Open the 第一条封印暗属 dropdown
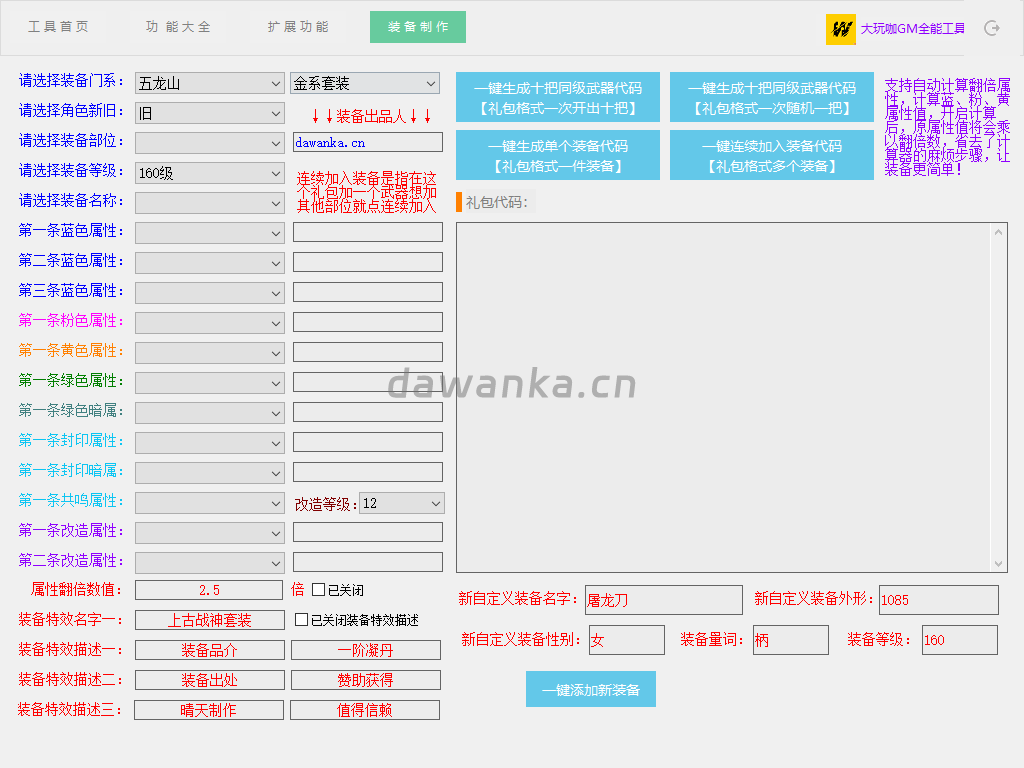 210,473
